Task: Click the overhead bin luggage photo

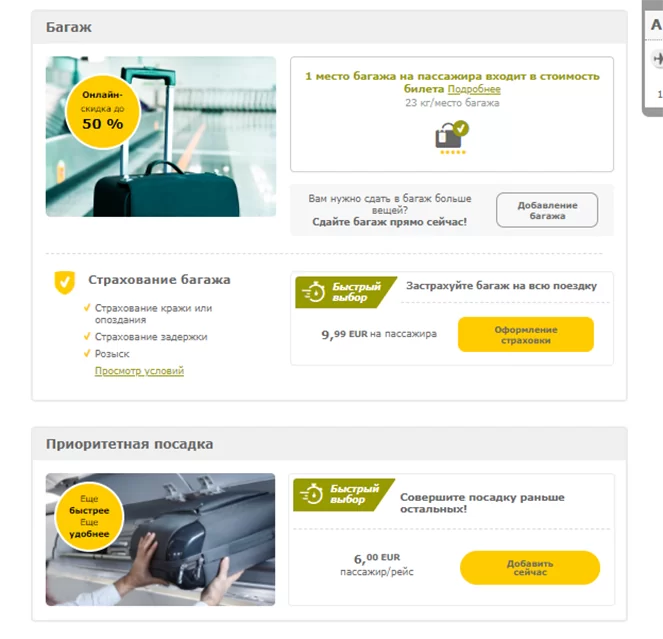Action: tap(160, 539)
